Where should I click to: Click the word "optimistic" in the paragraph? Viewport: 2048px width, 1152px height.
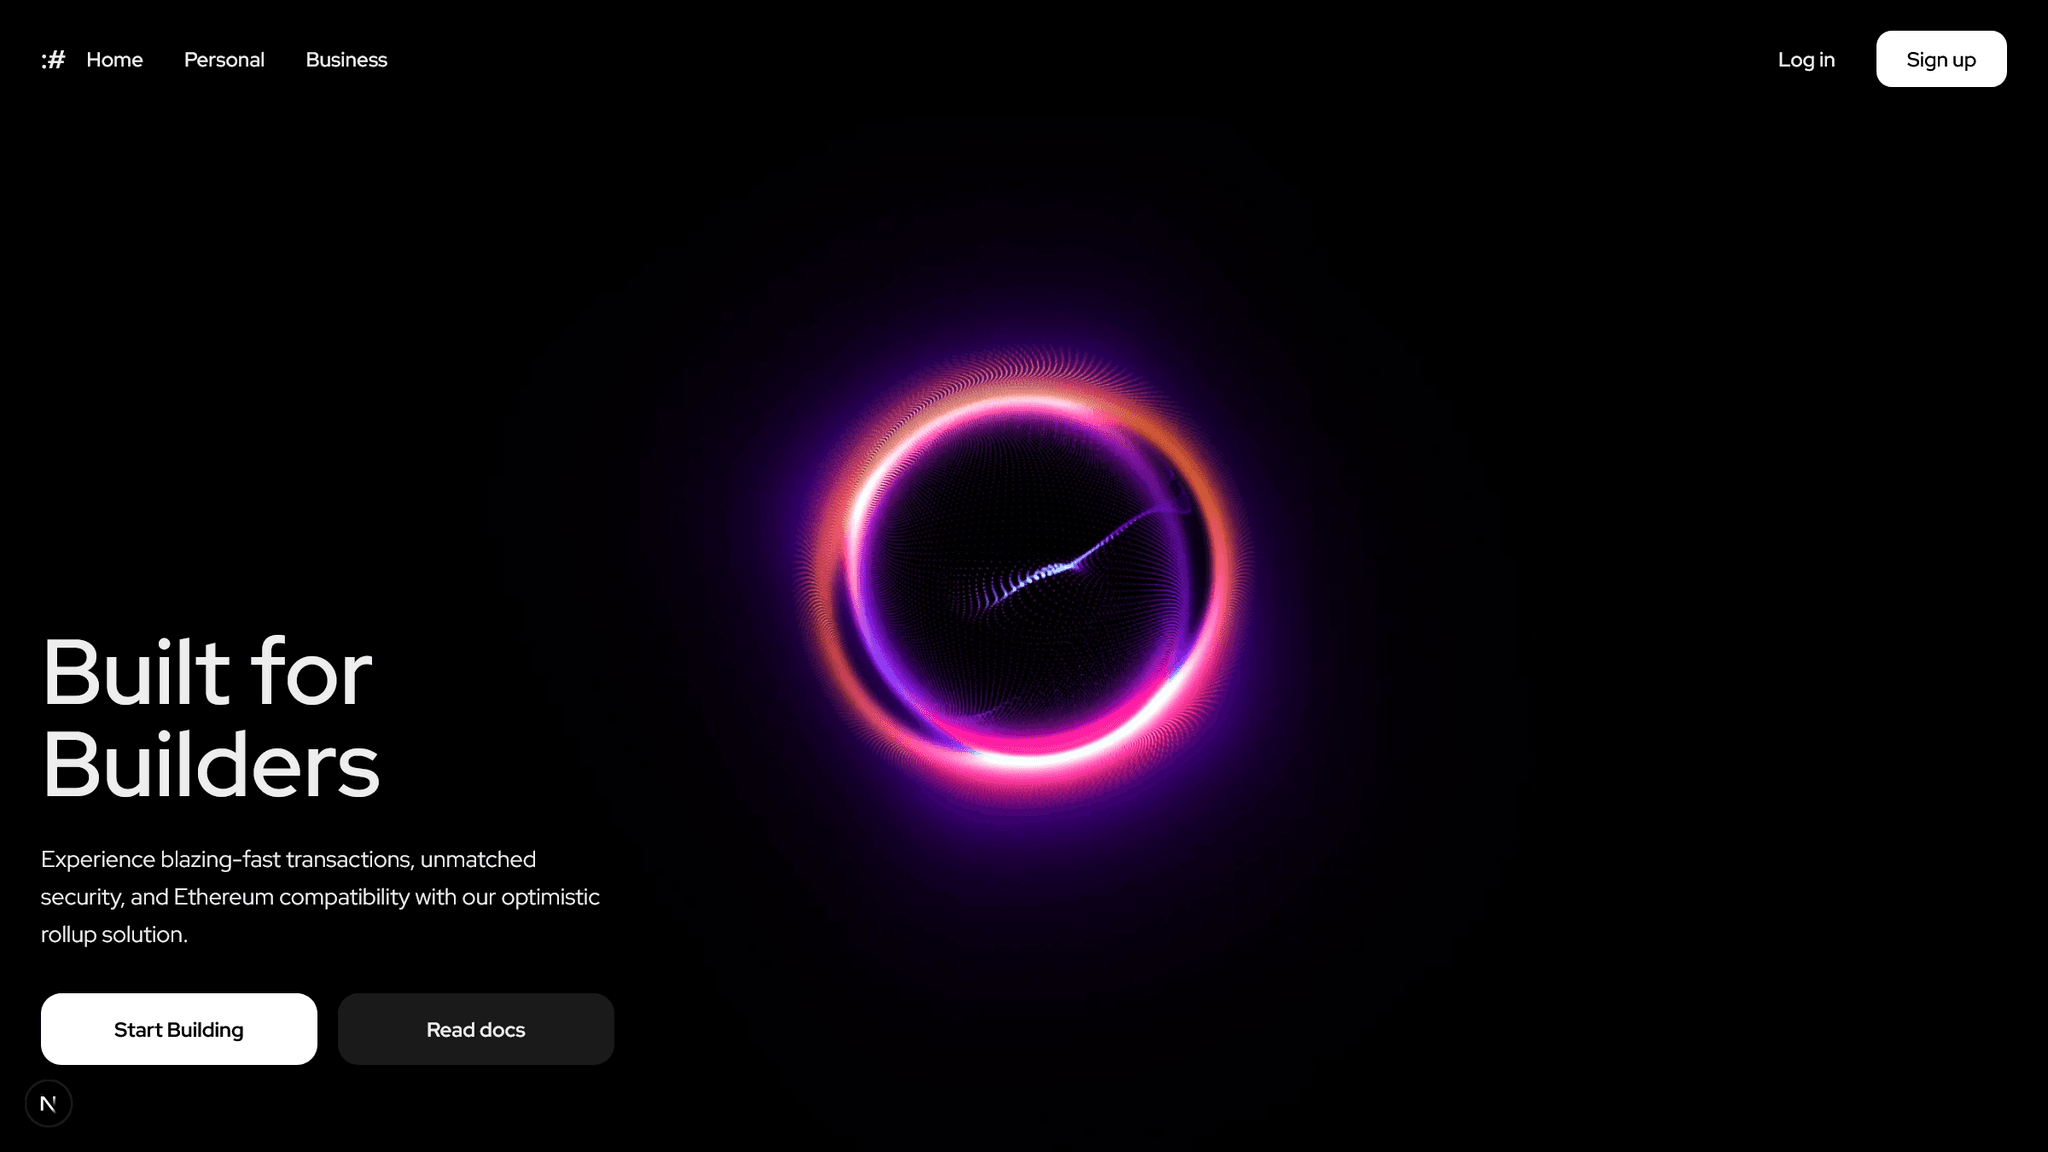coord(550,897)
